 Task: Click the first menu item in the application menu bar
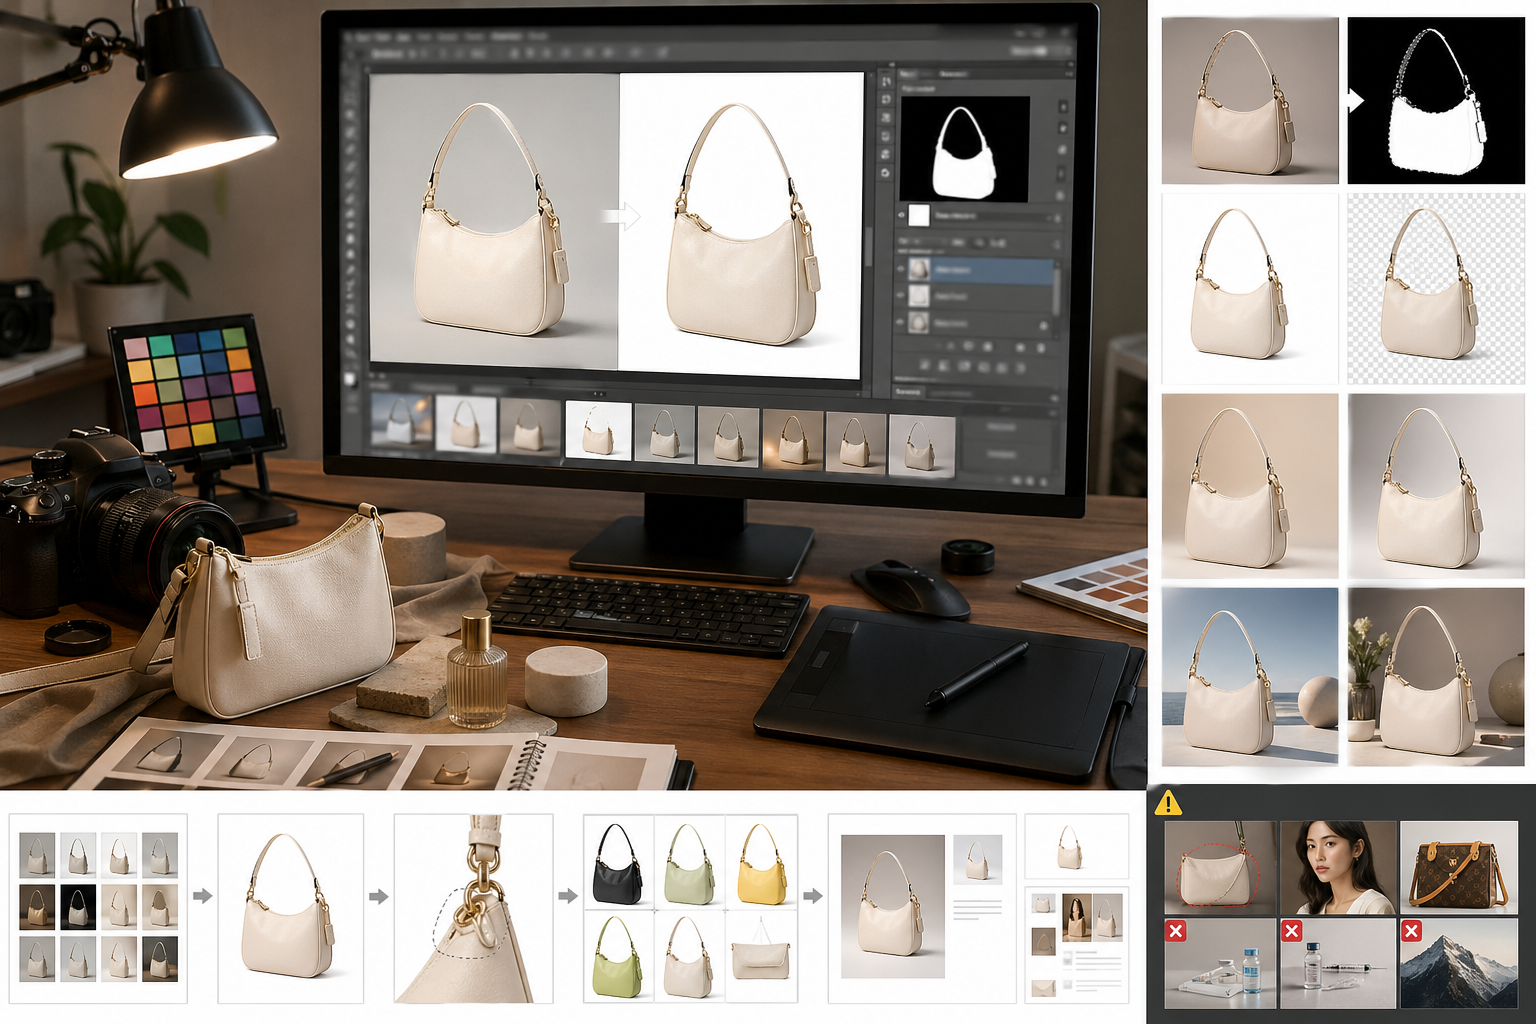(362, 36)
